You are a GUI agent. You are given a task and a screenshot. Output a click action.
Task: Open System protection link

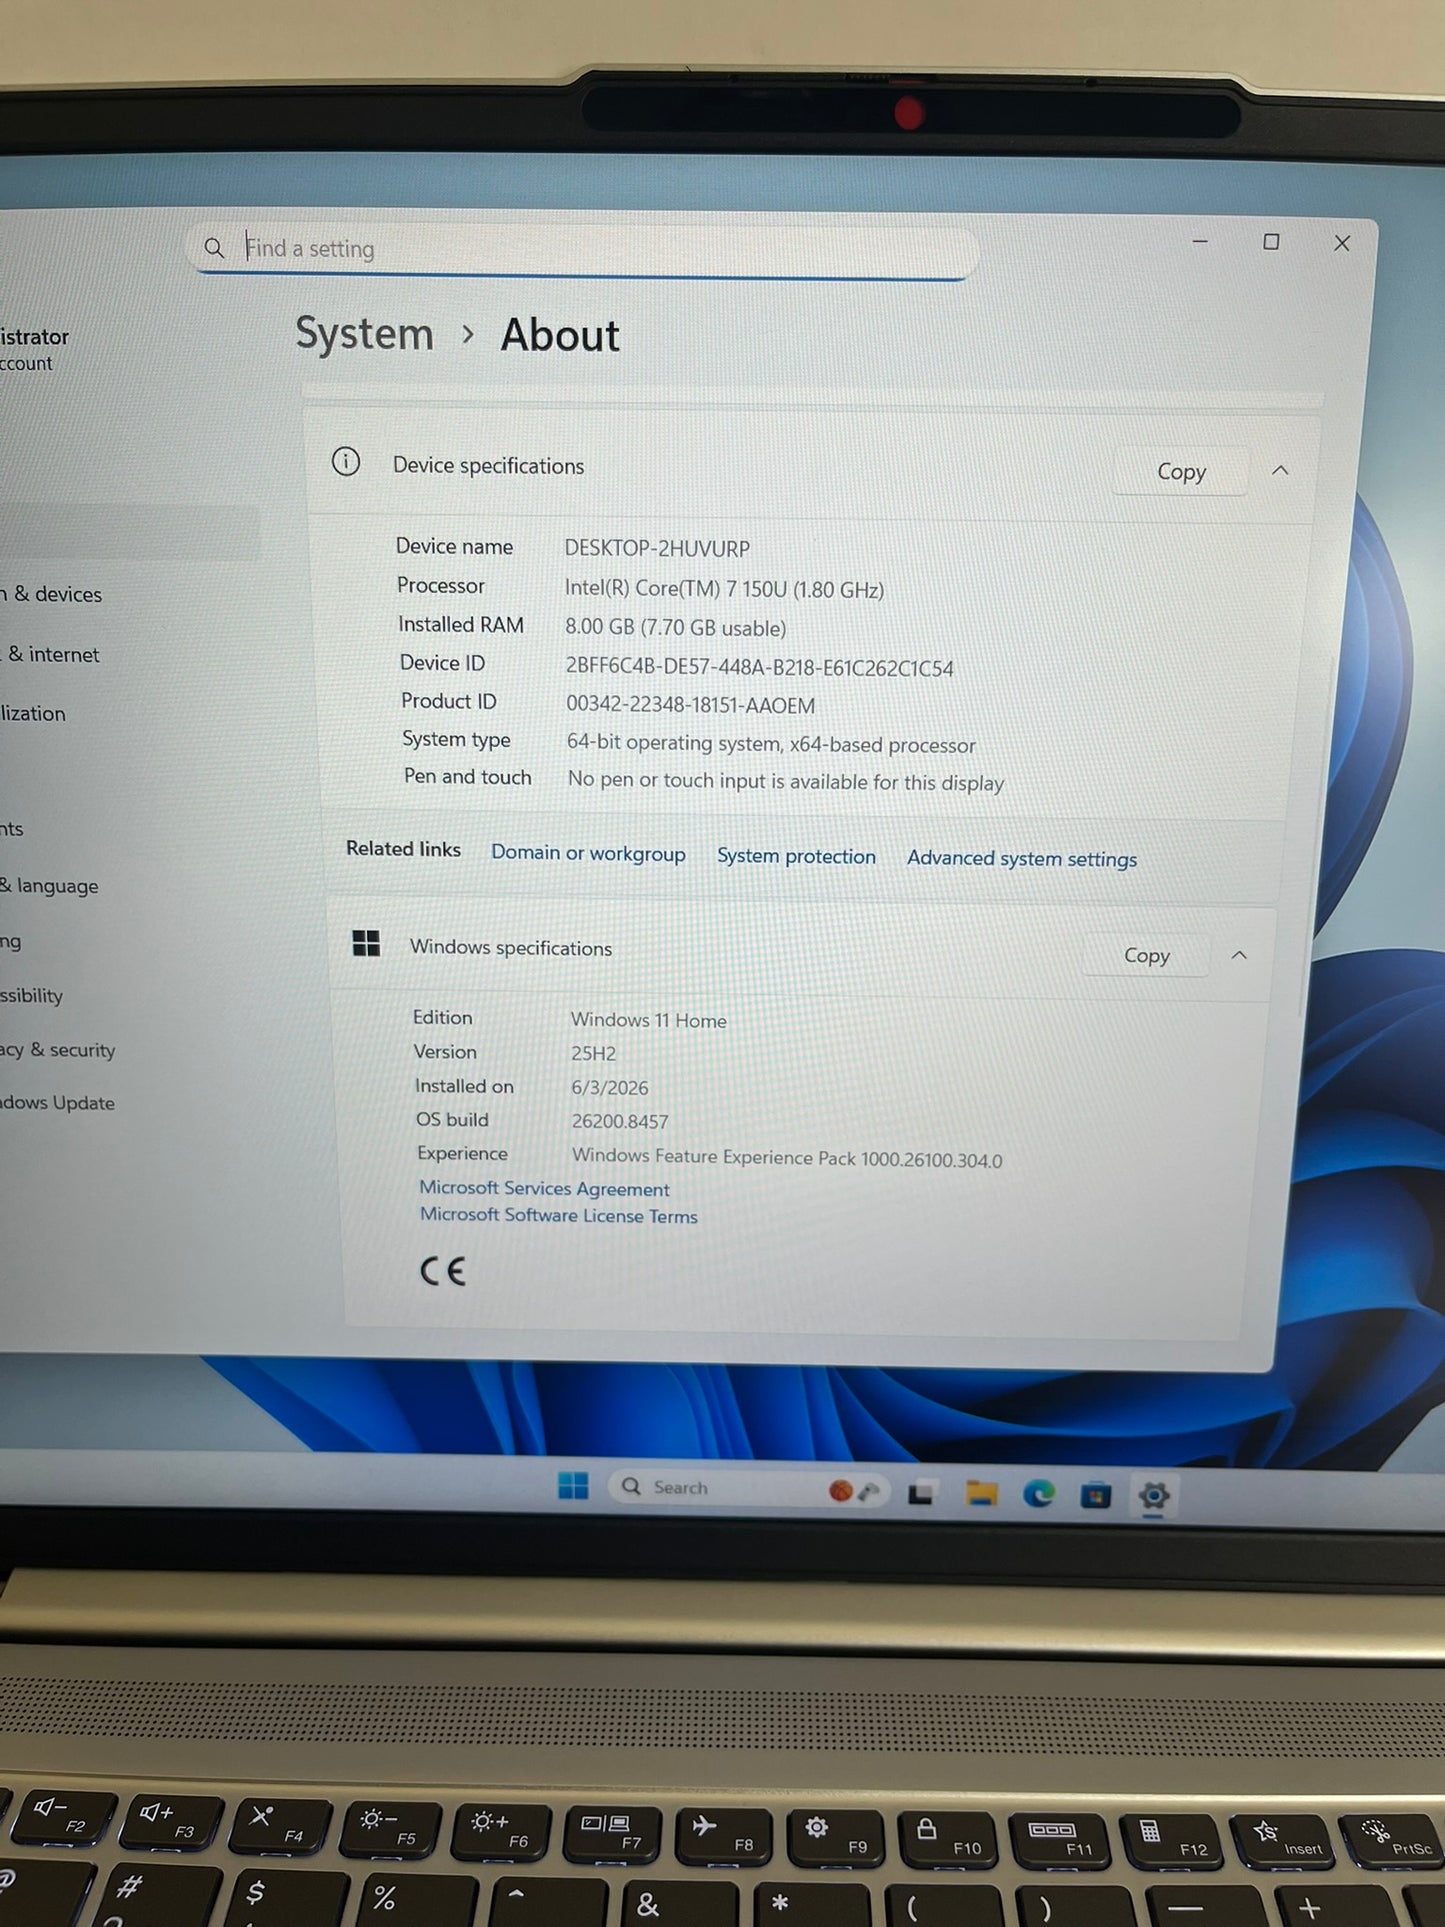796,856
